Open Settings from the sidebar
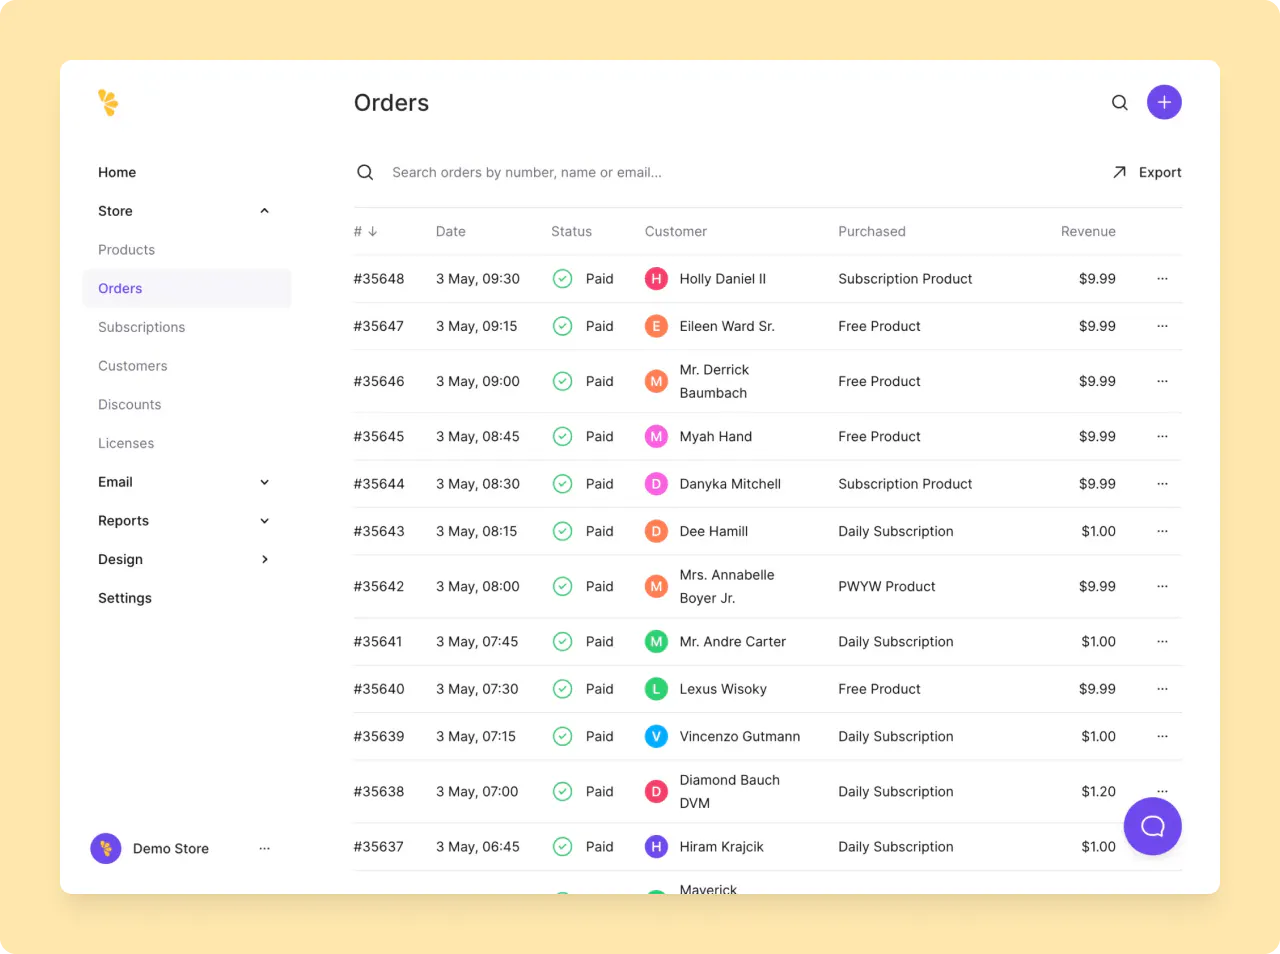The width and height of the screenshot is (1280, 954). (124, 598)
